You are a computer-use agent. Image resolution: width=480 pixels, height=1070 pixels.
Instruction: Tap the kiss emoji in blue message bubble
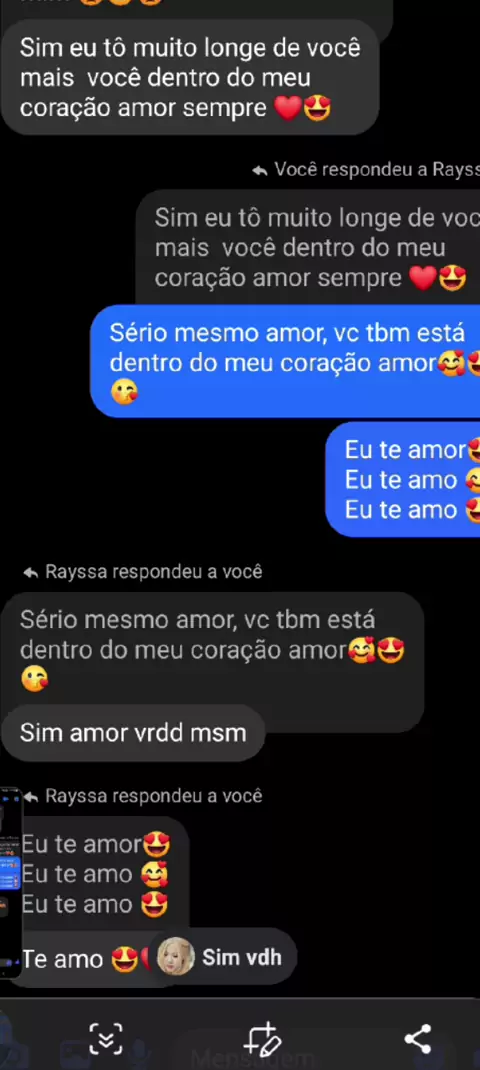tap(124, 392)
